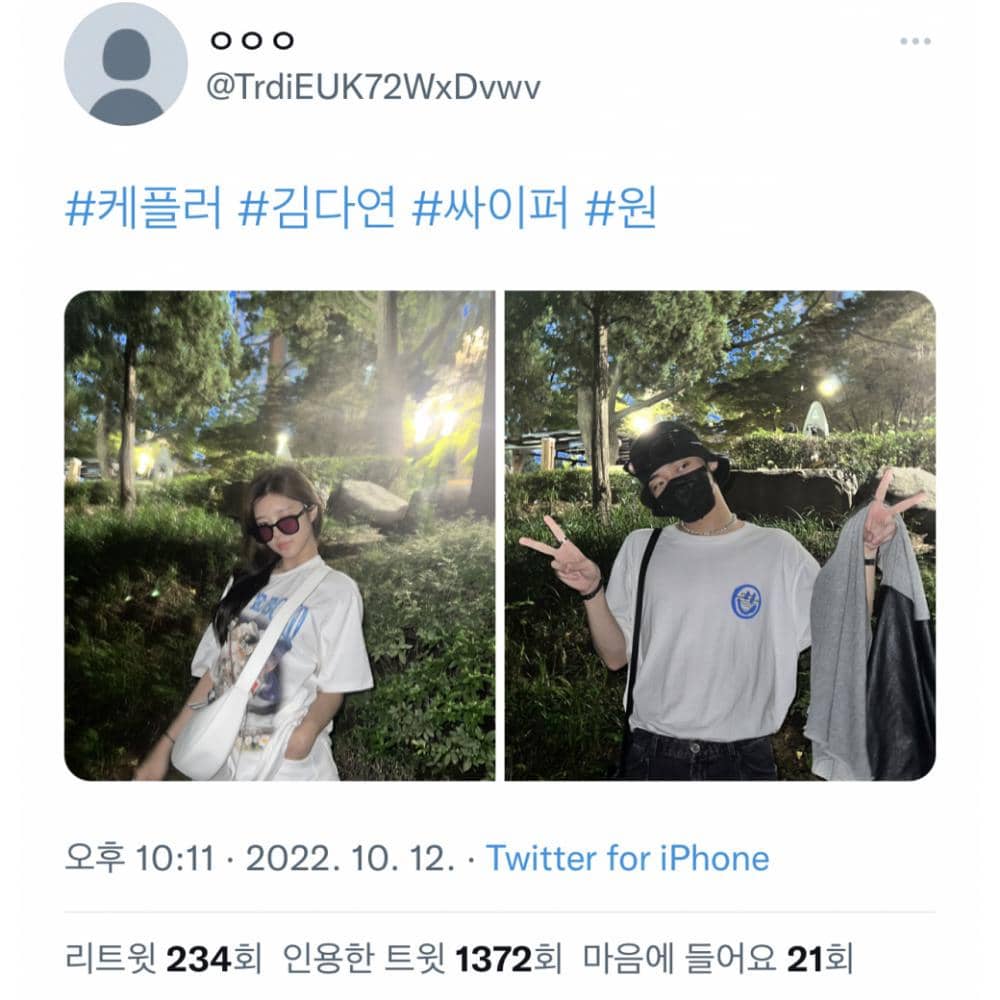This screenshot has height=1000, width=1000.
Task: Open the #케플러 hashtag
Action: [144, 207]
